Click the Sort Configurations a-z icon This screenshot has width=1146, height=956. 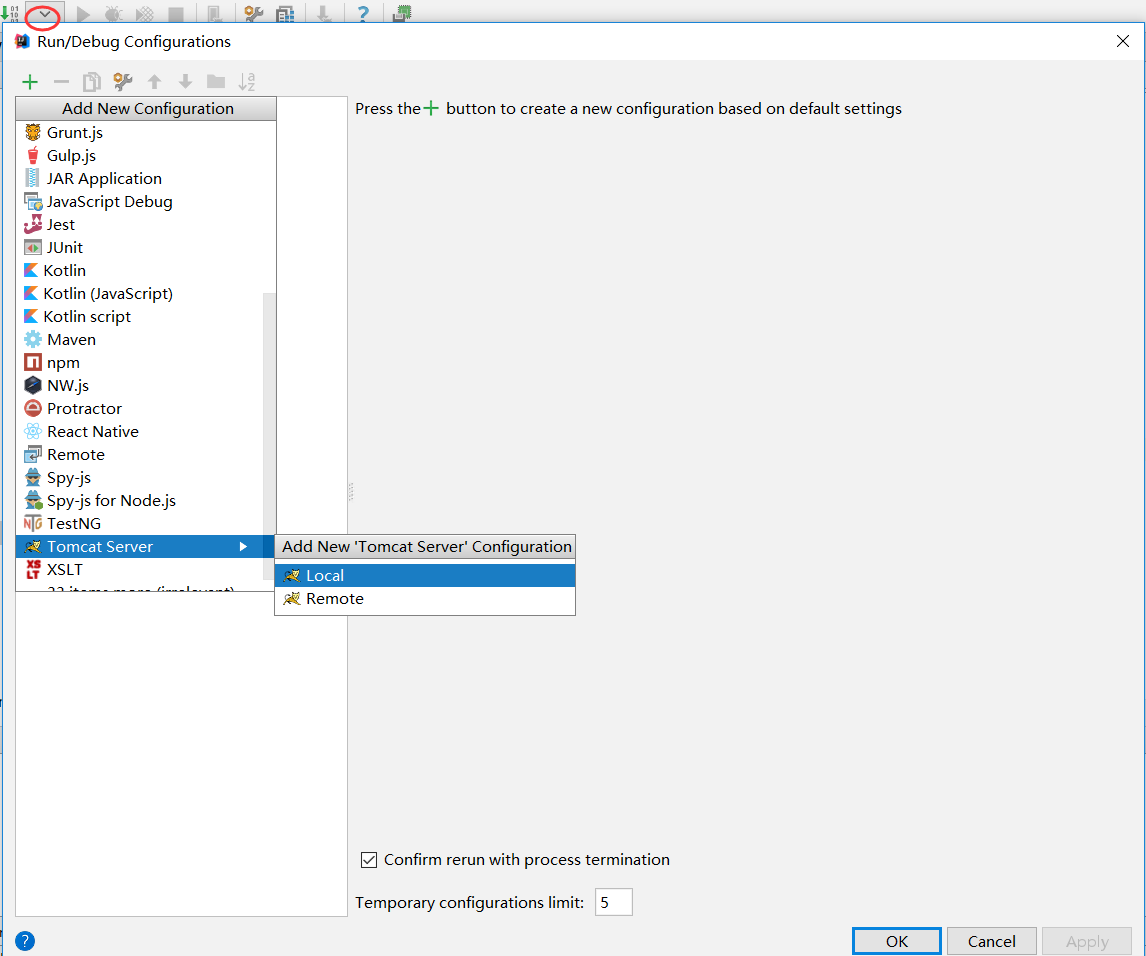coord(247,82)
